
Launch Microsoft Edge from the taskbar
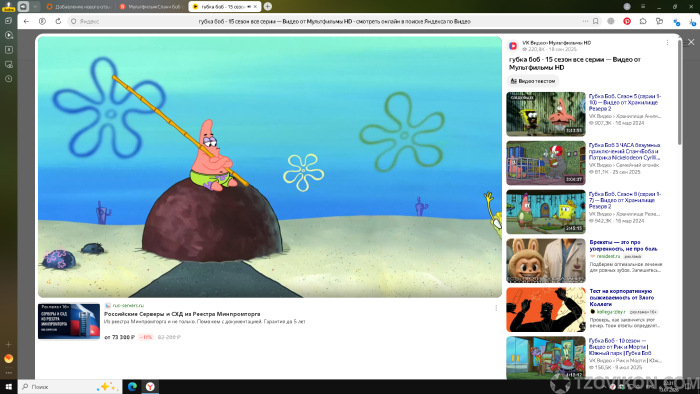tap(132, 387)
